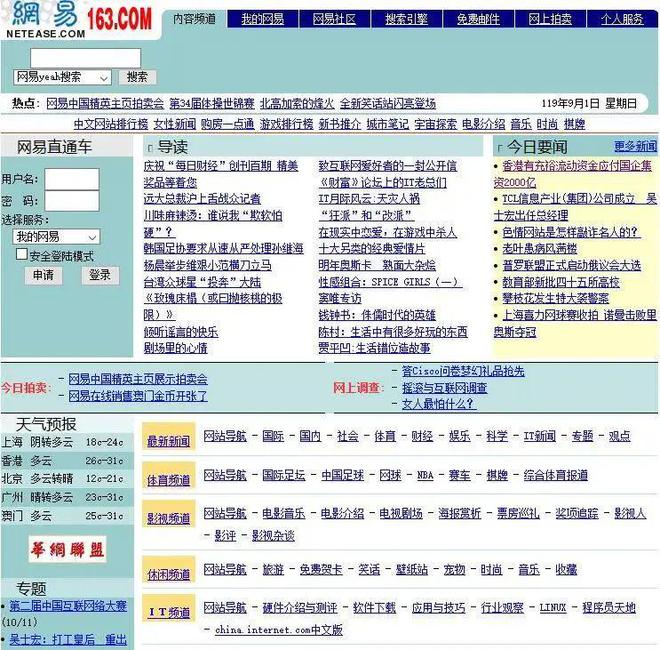Open the 教育部新批四十五所高校 news item
The height and width of the screenshot is (650, 660).
click(561, 282)
